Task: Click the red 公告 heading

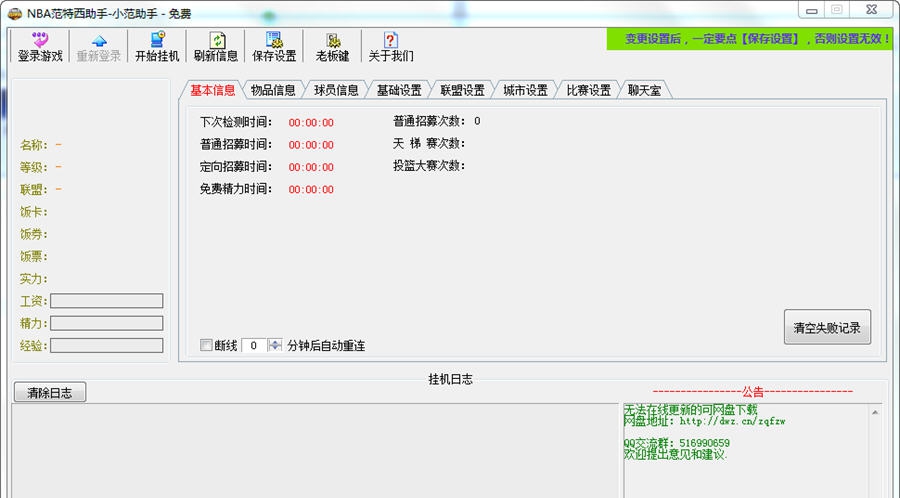Action: click(x=753, y=392)
